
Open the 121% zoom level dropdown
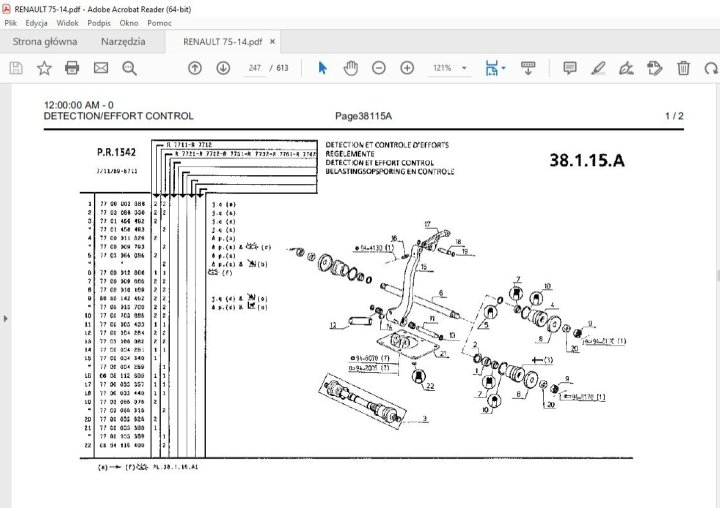[x=448, y=68]
